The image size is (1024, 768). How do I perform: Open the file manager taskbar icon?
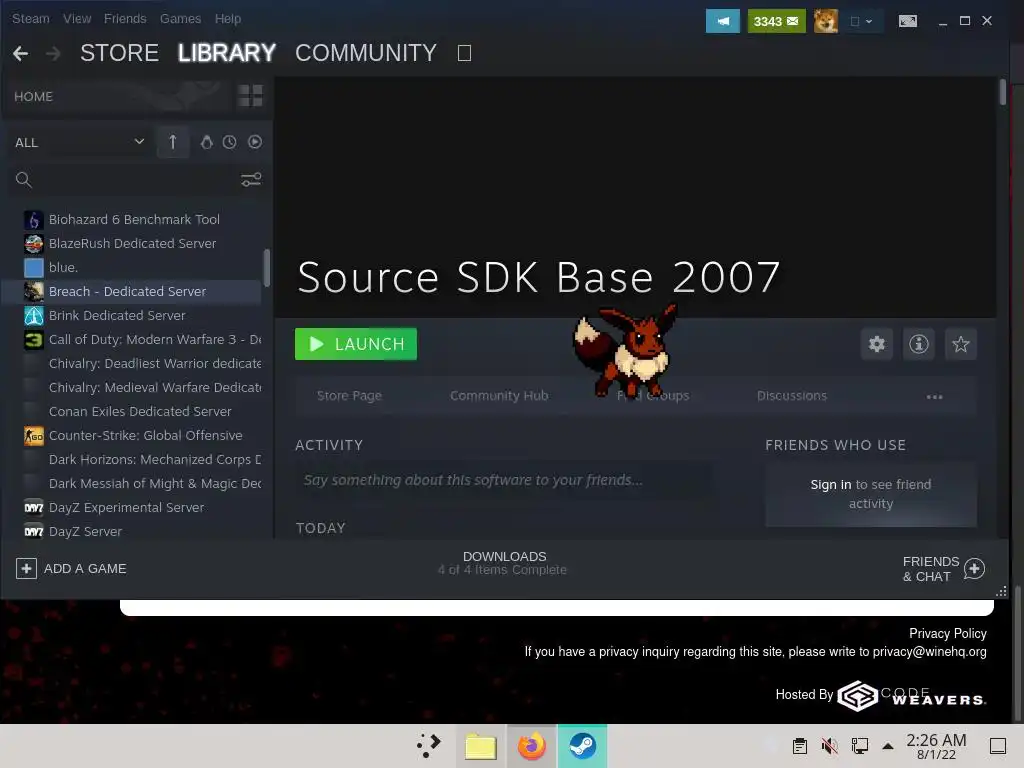(481, 746)
